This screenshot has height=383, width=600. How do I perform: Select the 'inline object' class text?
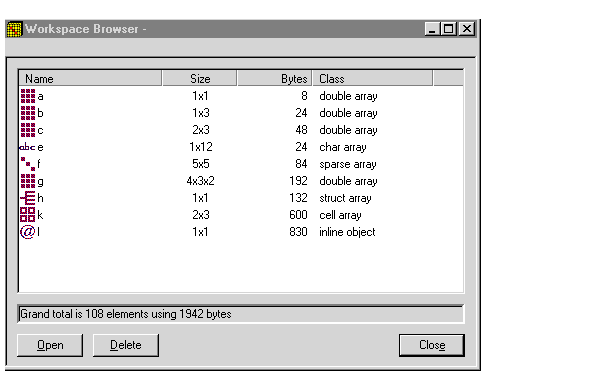point(347,232)
